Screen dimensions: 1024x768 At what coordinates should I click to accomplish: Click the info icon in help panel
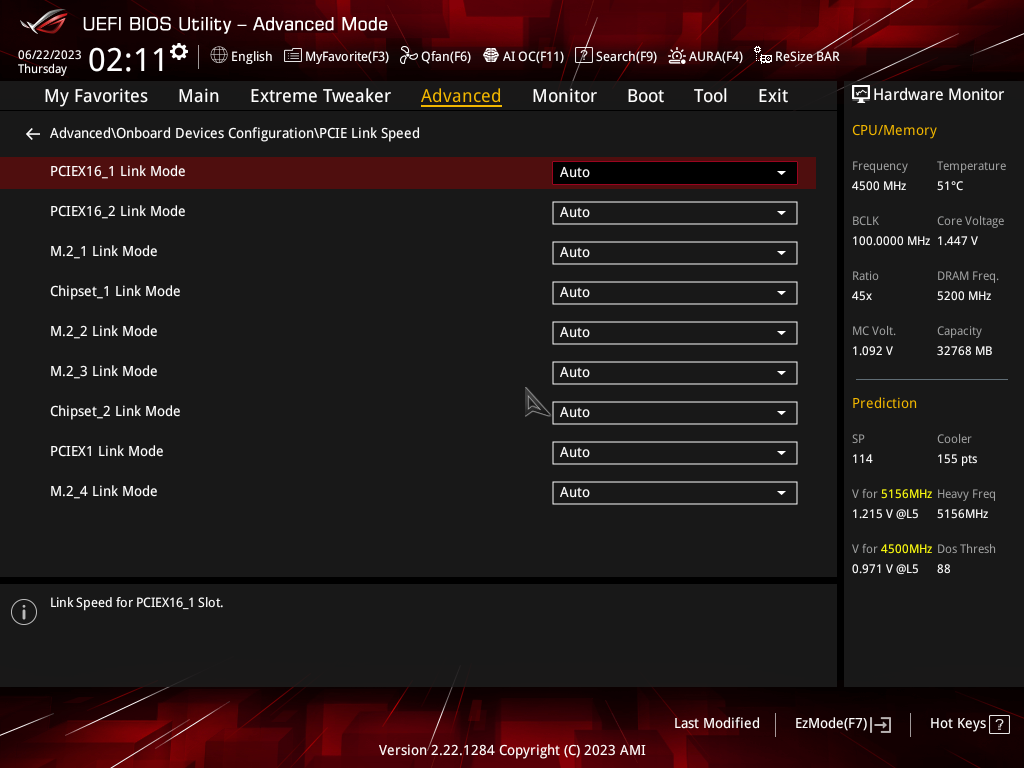tap(24, 612)
